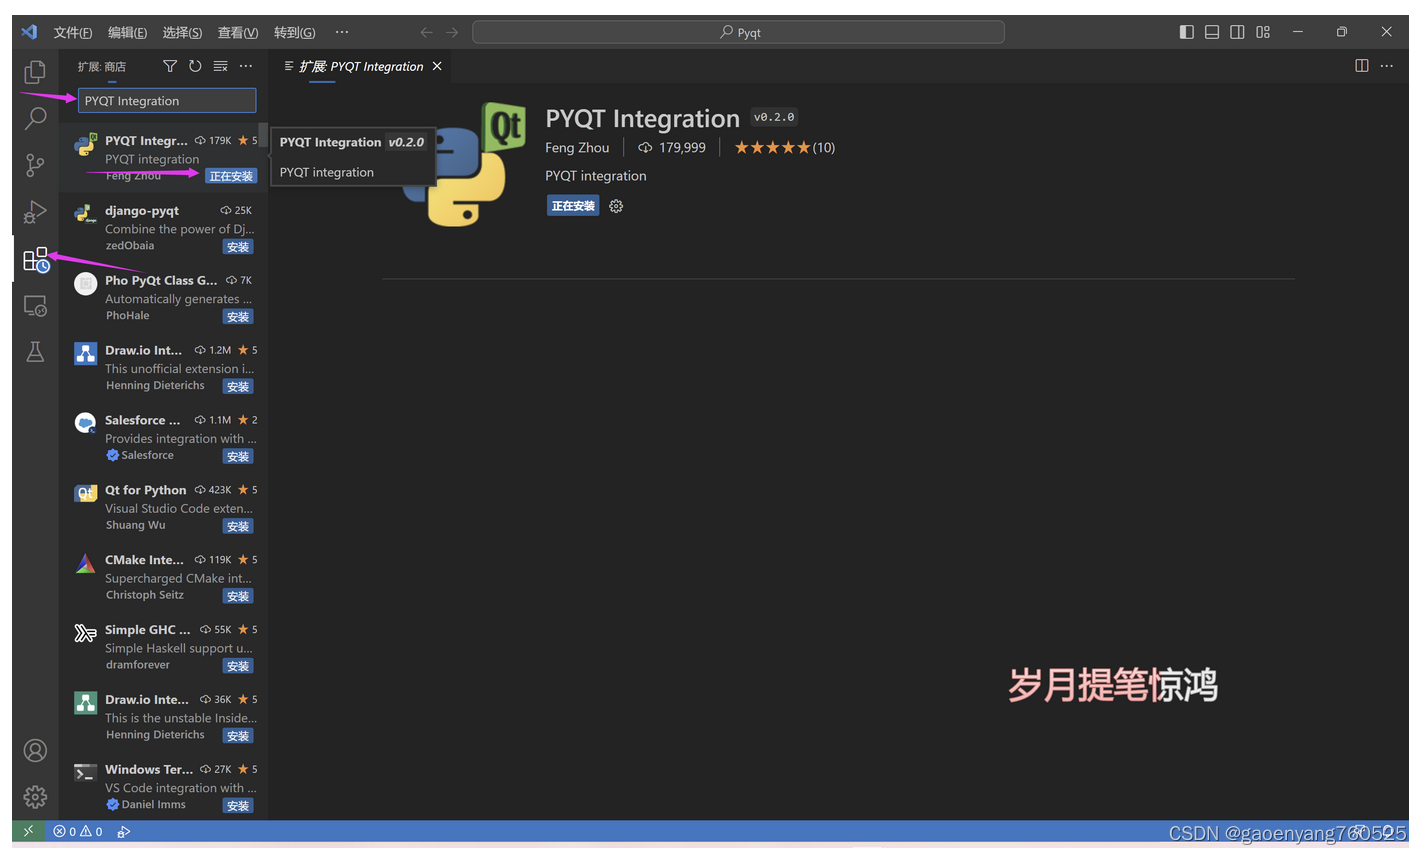The image size is (1423, 854).
Task: Open the Explorer view in activity bar
Action: (35, 71)
